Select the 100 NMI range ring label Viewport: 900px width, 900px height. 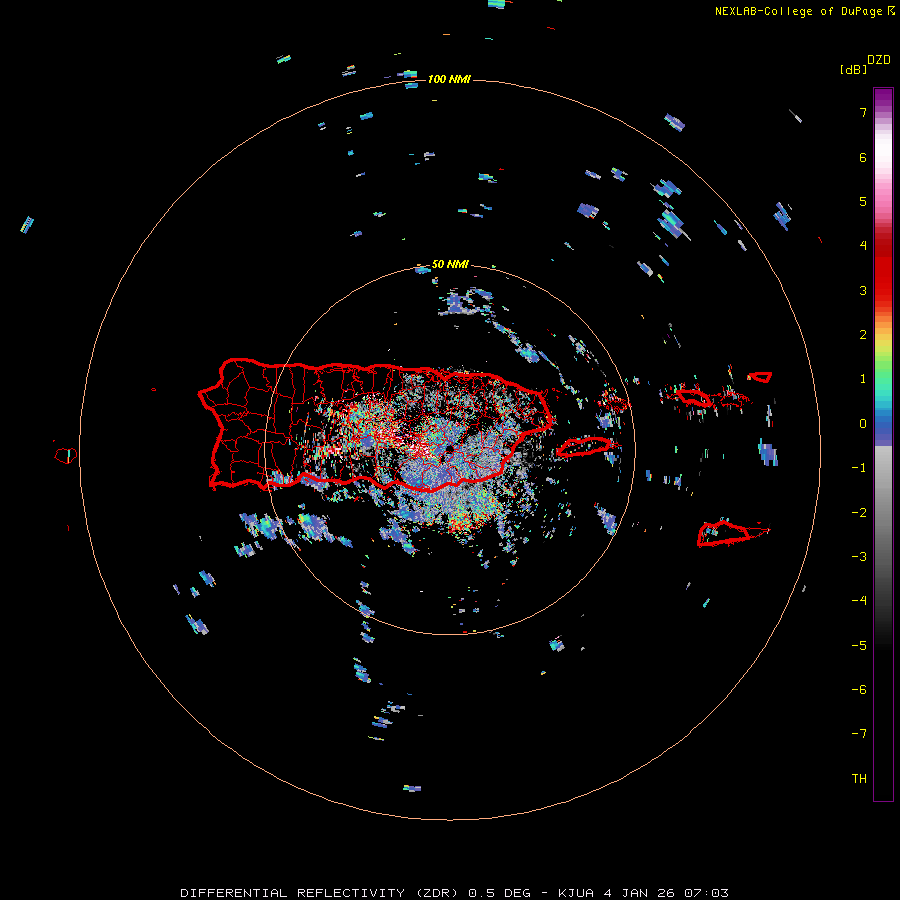point(449,79)
